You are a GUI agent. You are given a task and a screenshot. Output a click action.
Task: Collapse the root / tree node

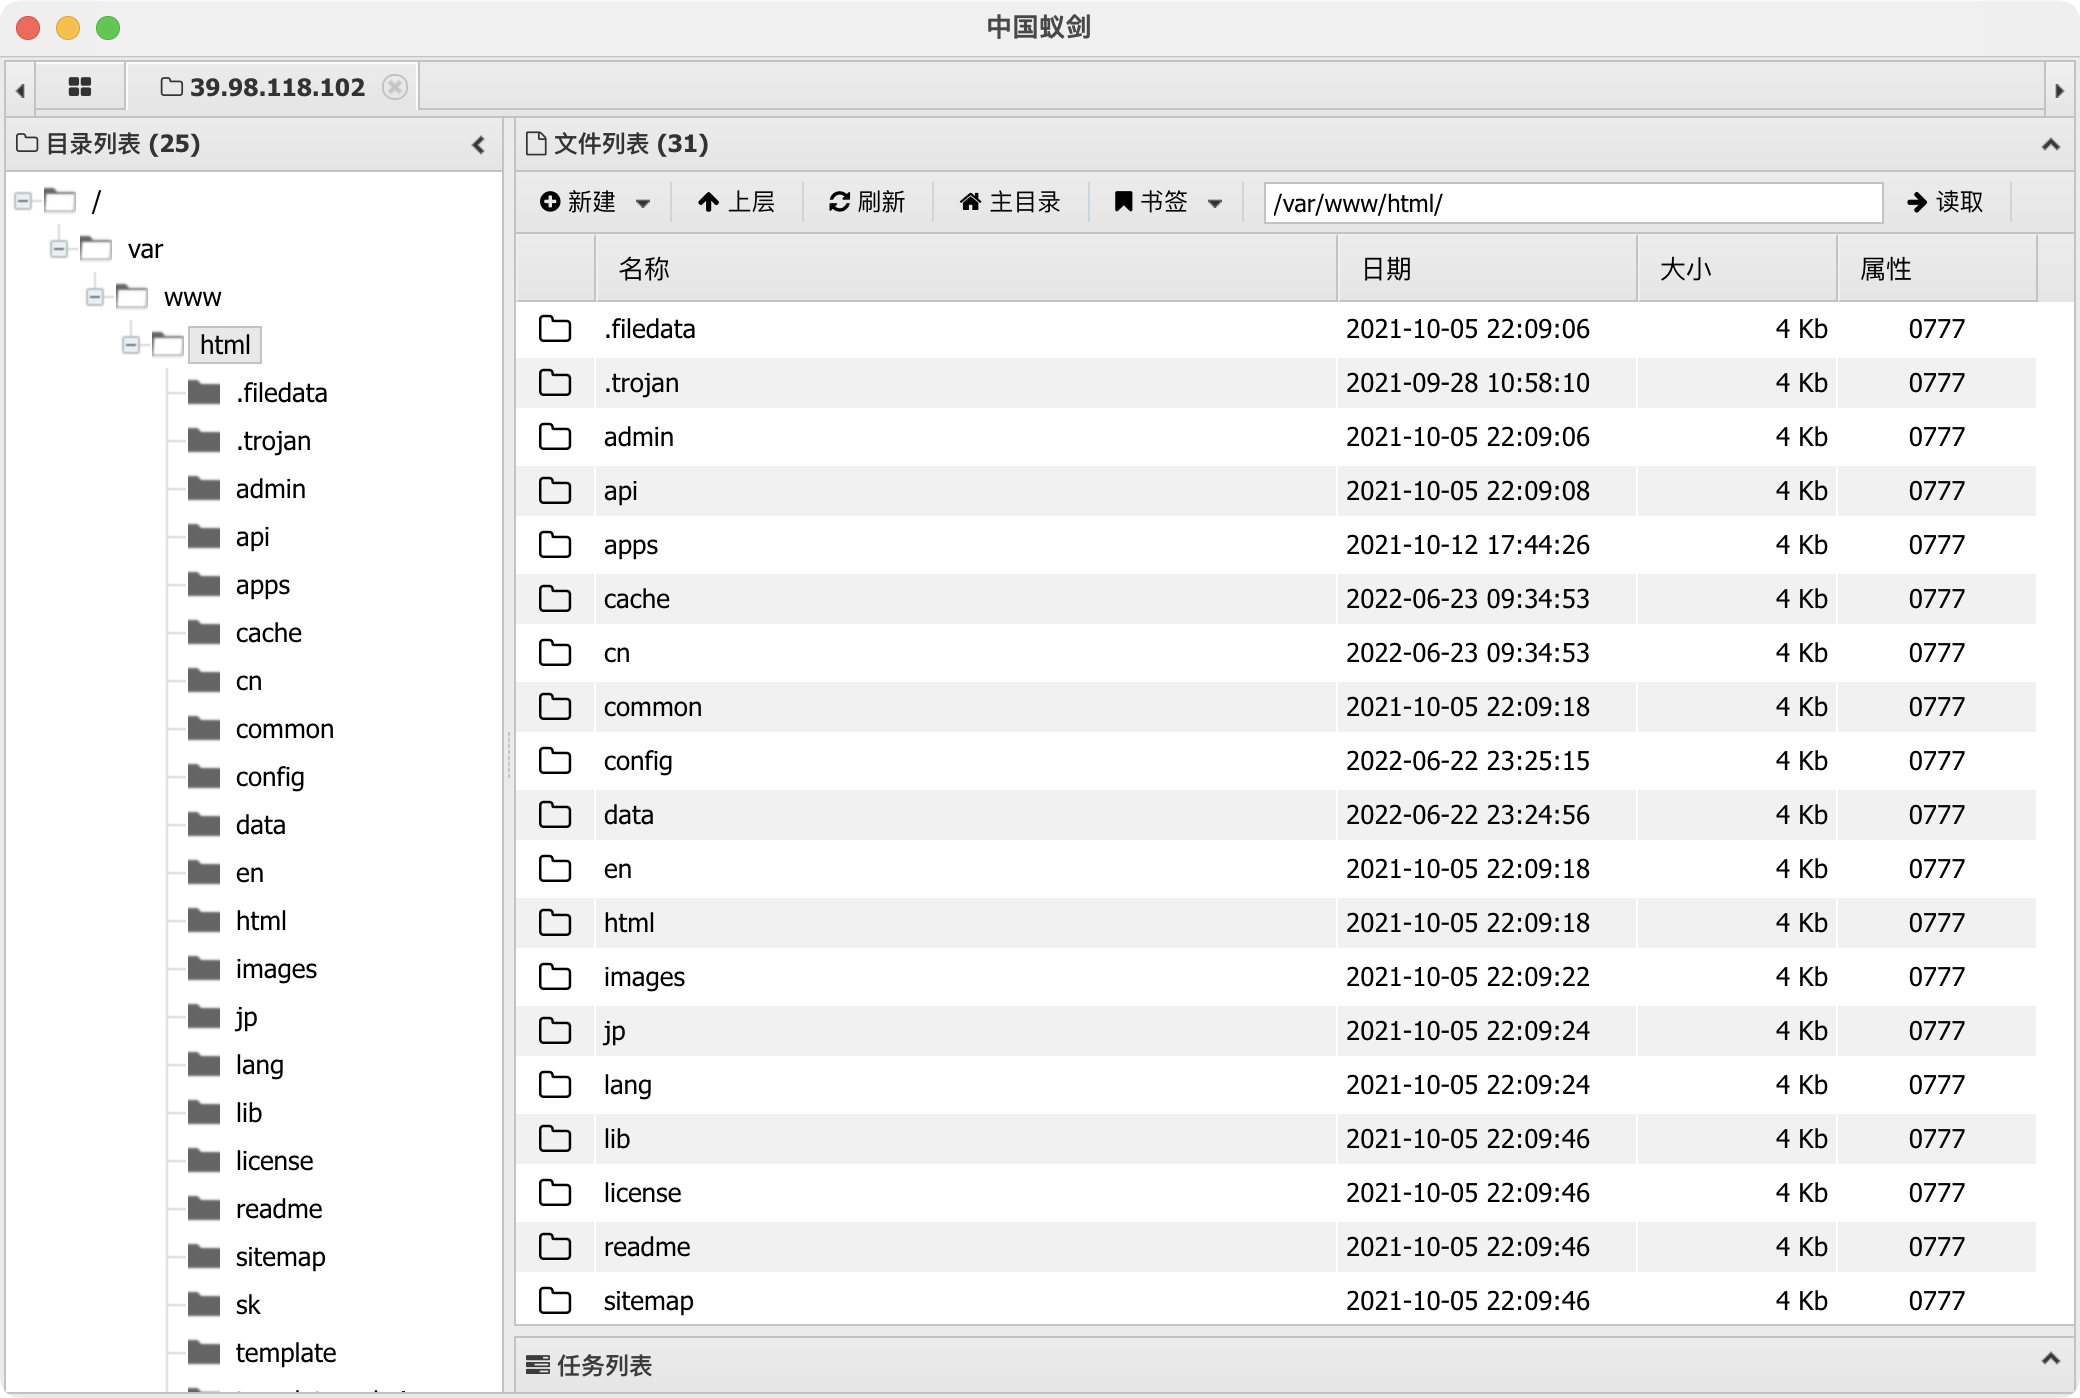click(23, 201)
